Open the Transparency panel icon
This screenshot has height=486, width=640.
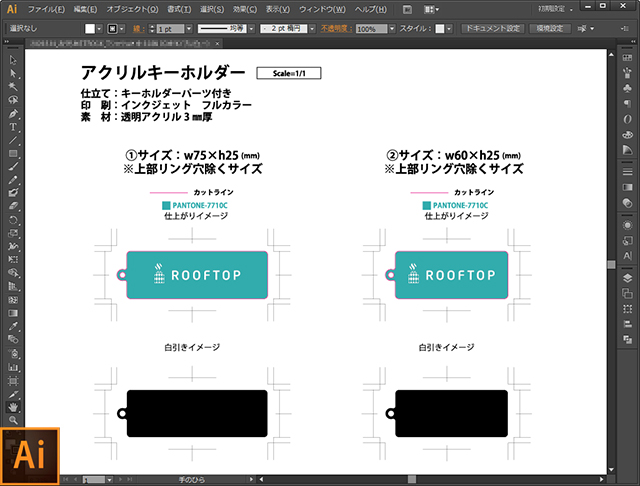pyautogui.click(x=628, y=203)
